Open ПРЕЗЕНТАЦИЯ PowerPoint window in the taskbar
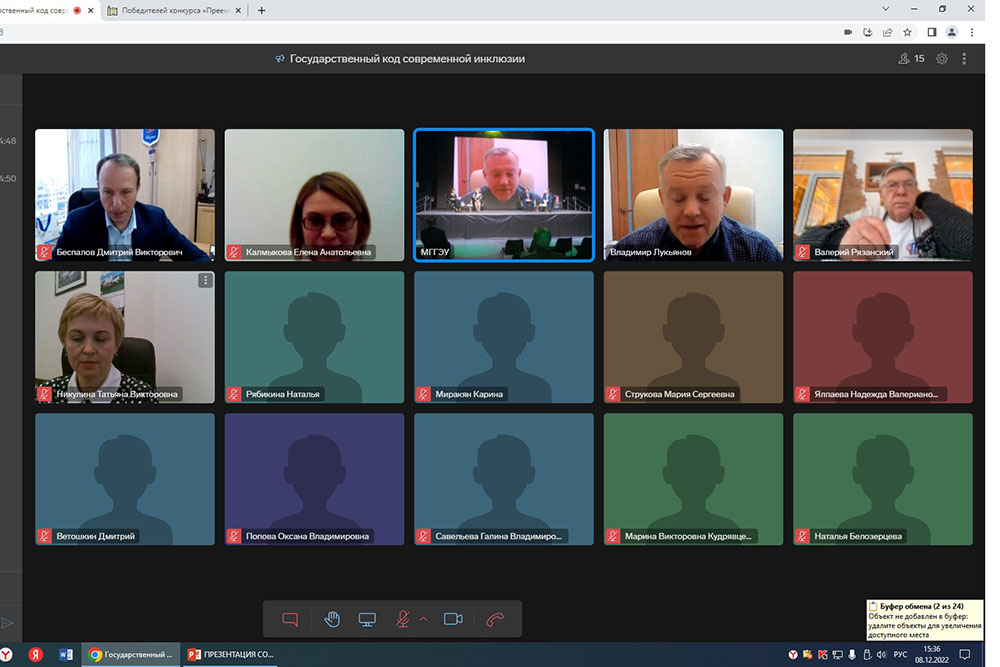 click(231, 655)
